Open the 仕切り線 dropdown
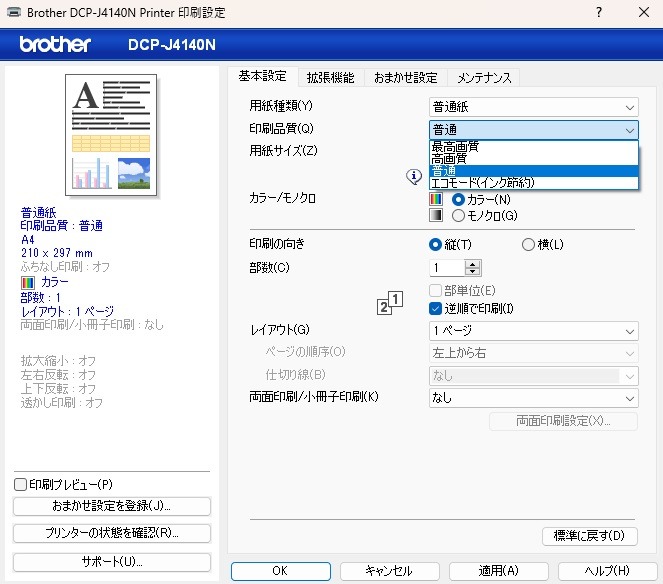The image size is (663, 584). point(534,376)
